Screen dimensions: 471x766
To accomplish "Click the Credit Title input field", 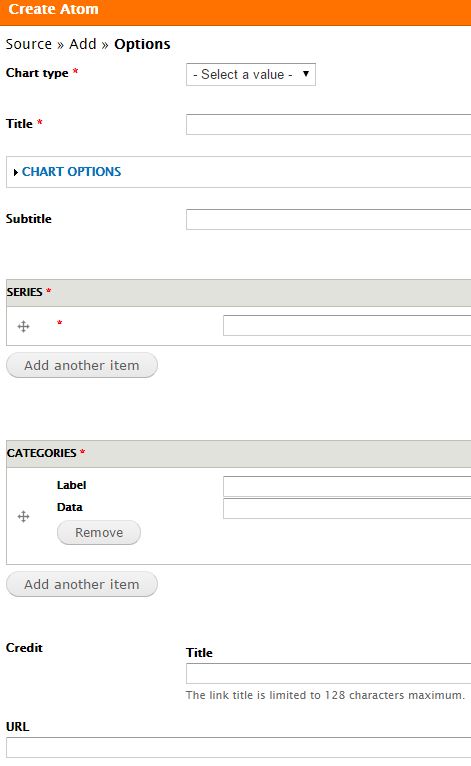I will pyautogui.click(x=328, y=674).
